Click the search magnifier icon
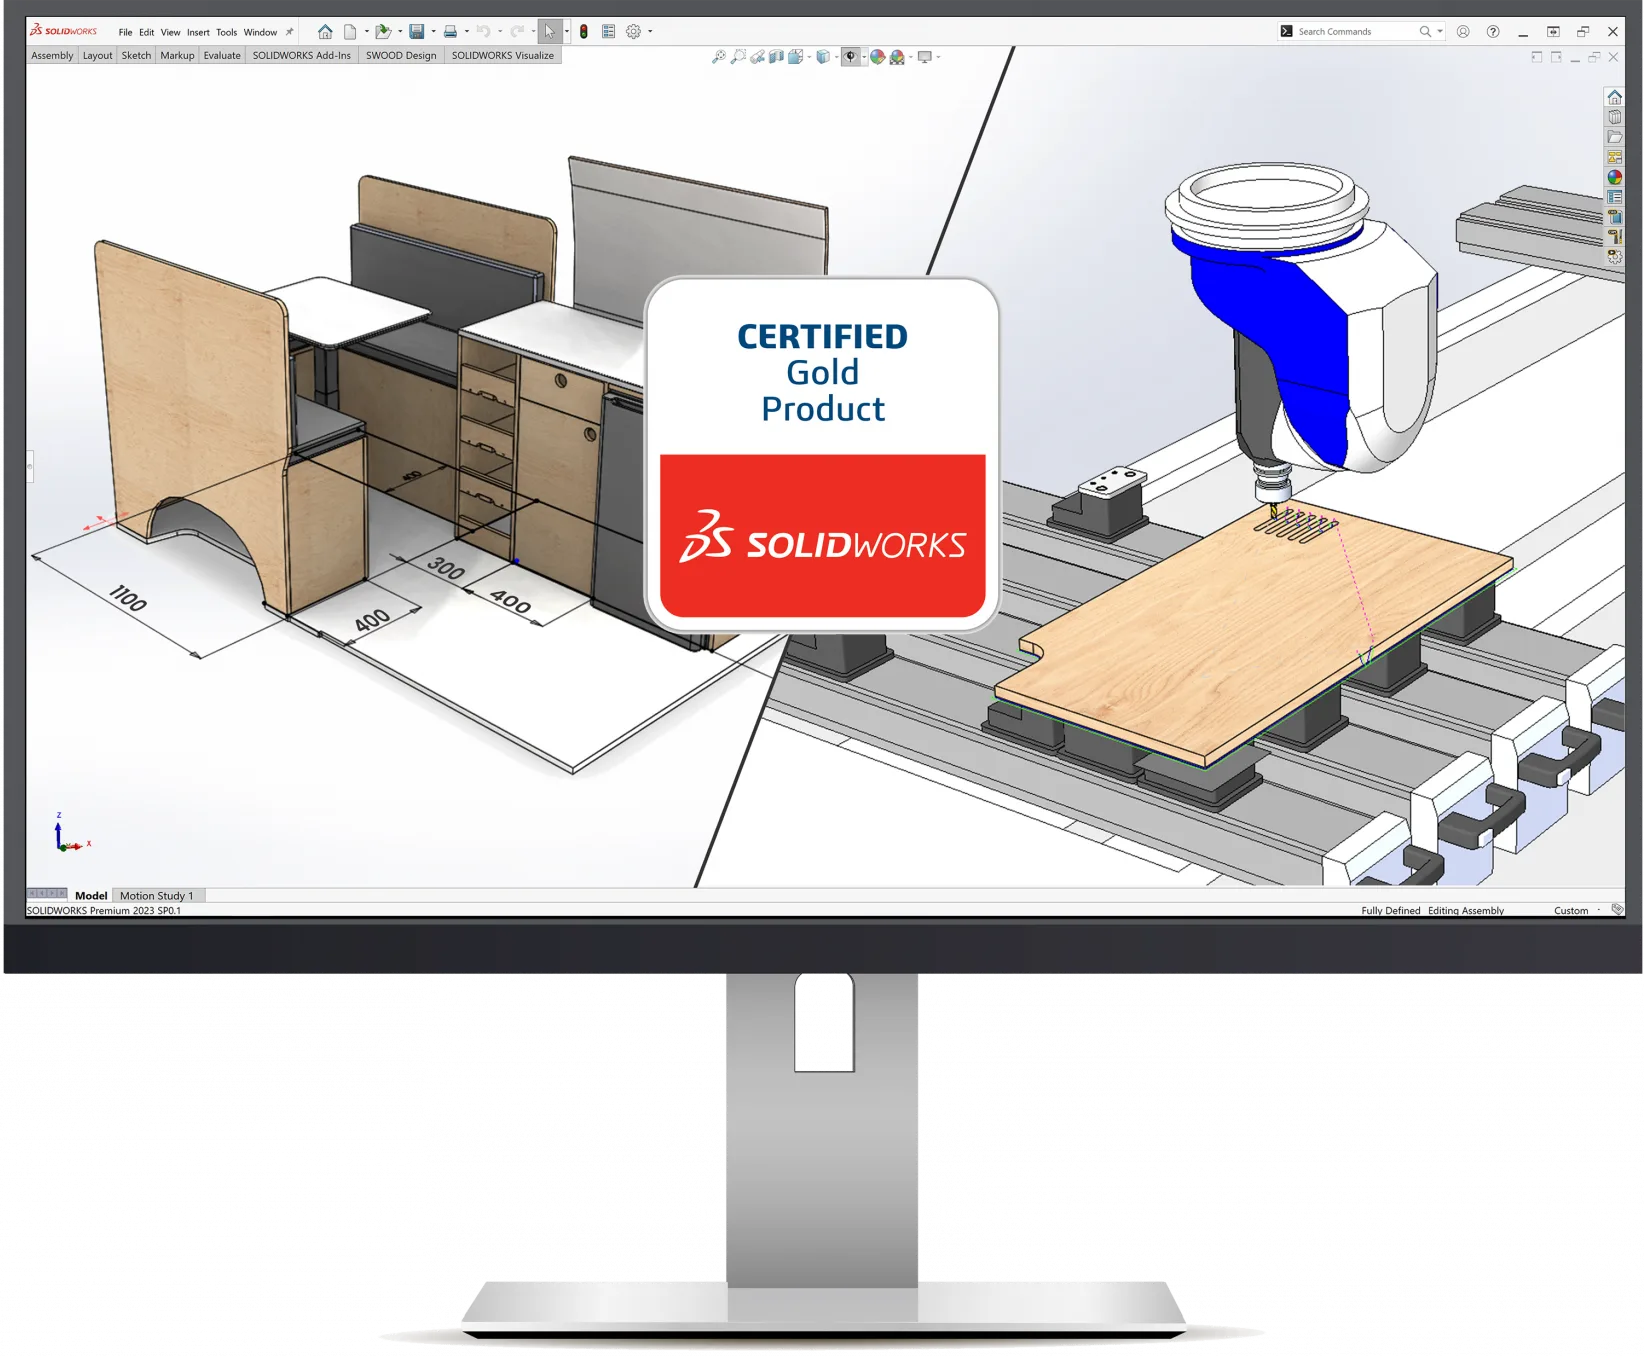Screen dimensions: 1644x1356 point(1425,32)
